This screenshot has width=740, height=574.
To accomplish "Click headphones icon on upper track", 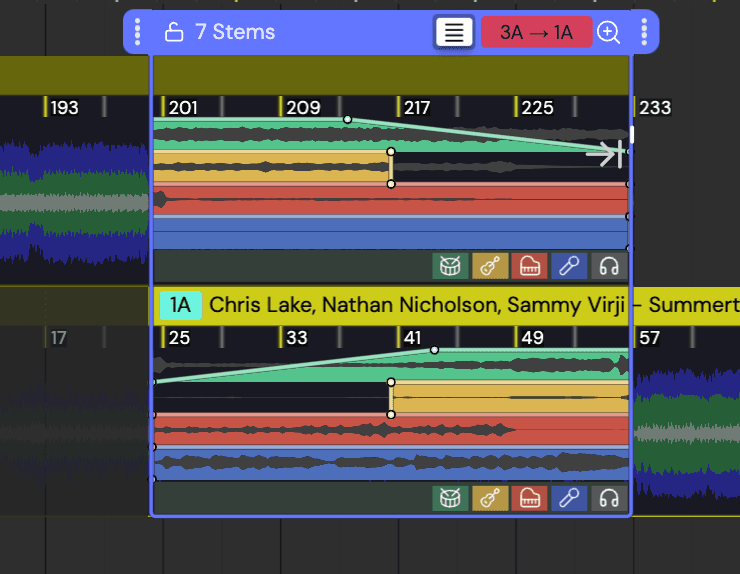I will 608,266.
